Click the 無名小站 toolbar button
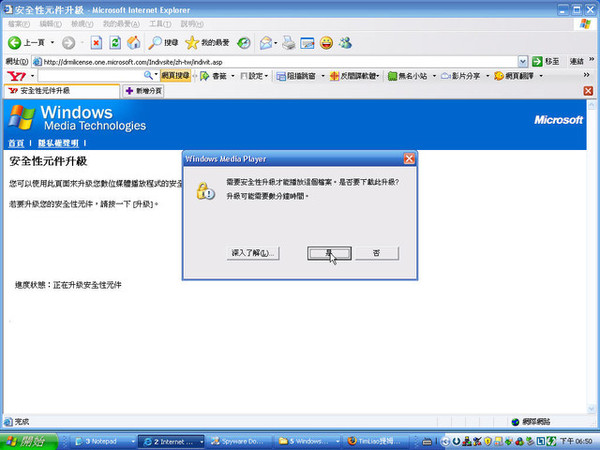Screen dimensions: 600x450 [x=408, y=76]
